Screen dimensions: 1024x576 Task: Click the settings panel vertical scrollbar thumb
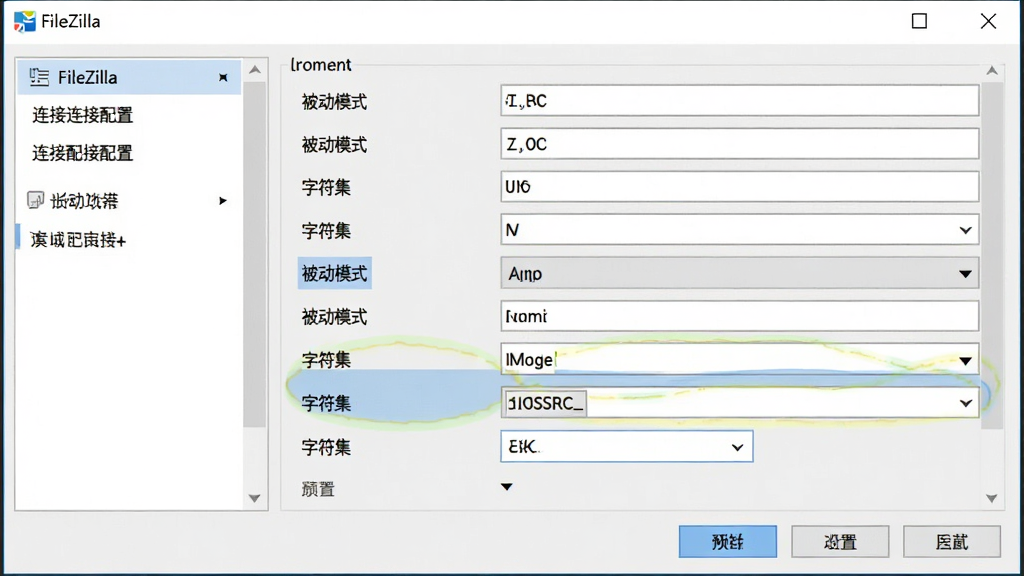tap(991, 255)
